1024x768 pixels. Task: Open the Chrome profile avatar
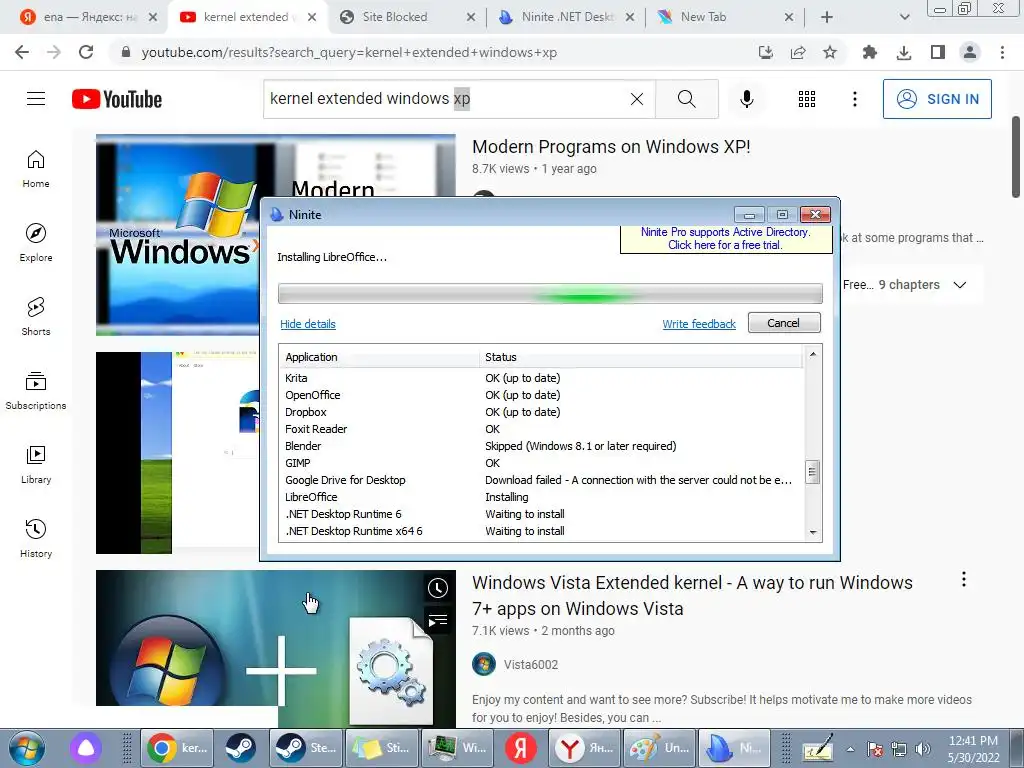(x=970, y=52)
